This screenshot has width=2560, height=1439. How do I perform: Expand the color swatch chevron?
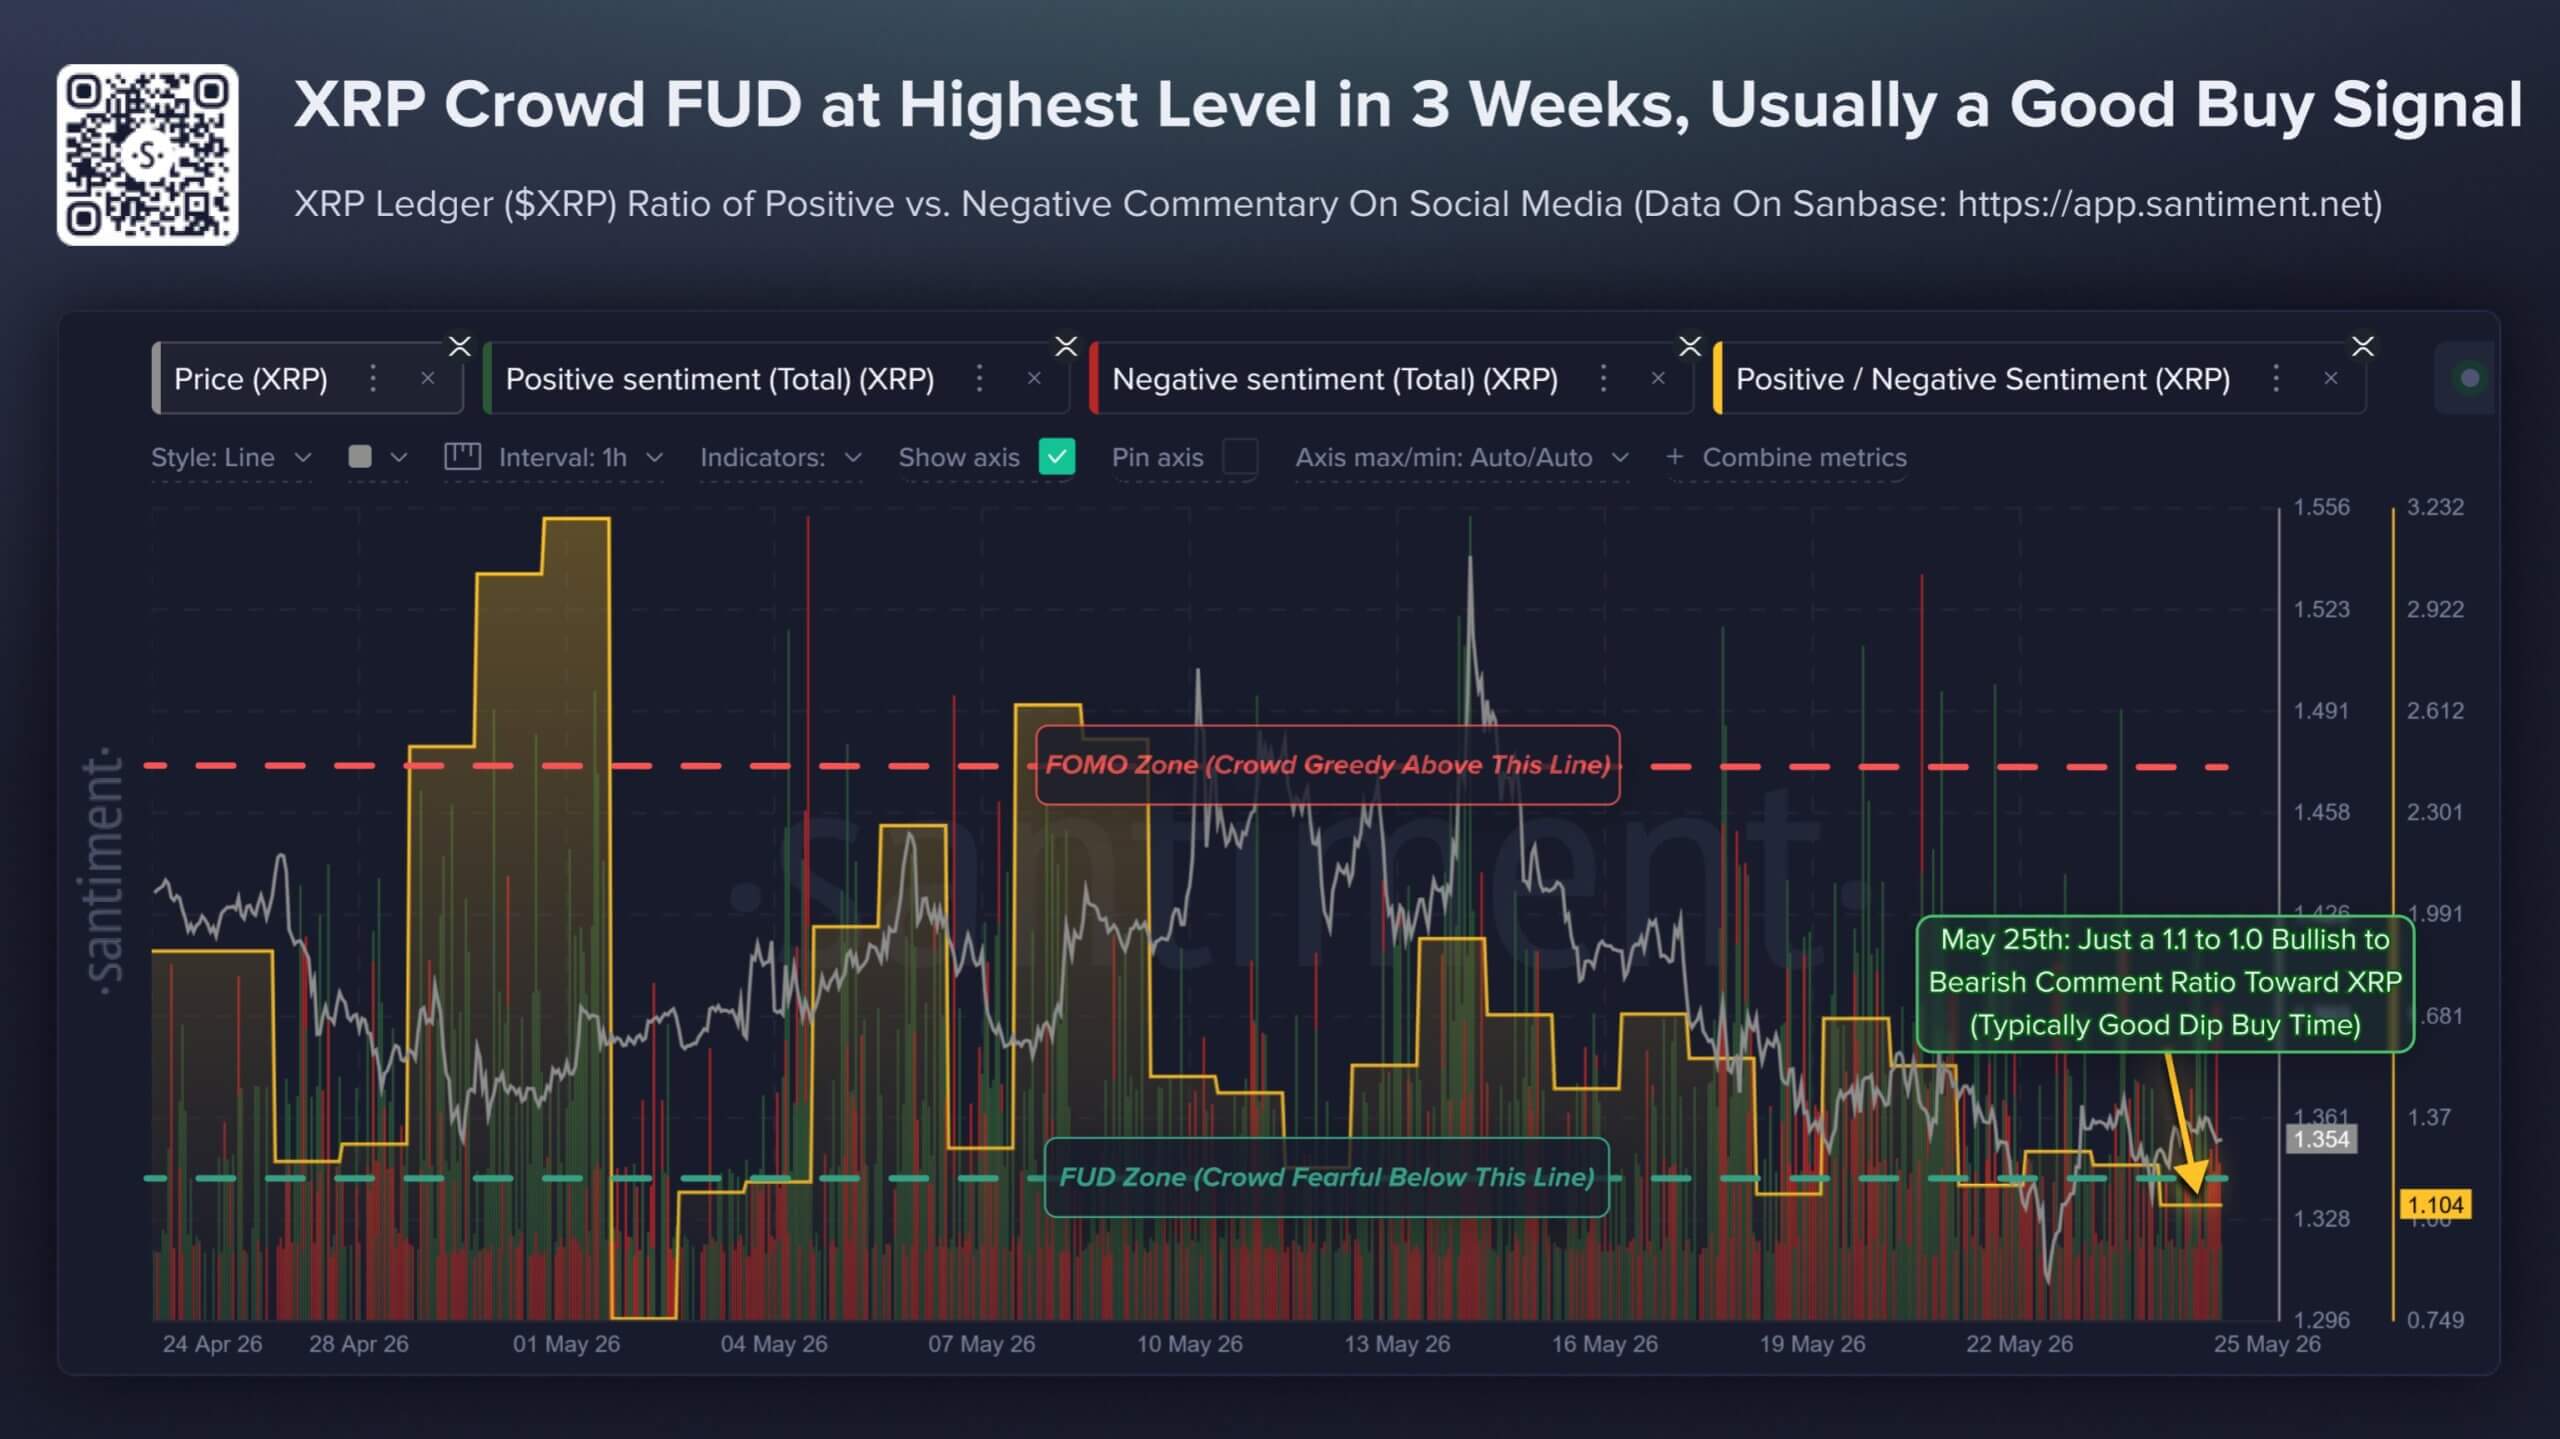[399, 458]
